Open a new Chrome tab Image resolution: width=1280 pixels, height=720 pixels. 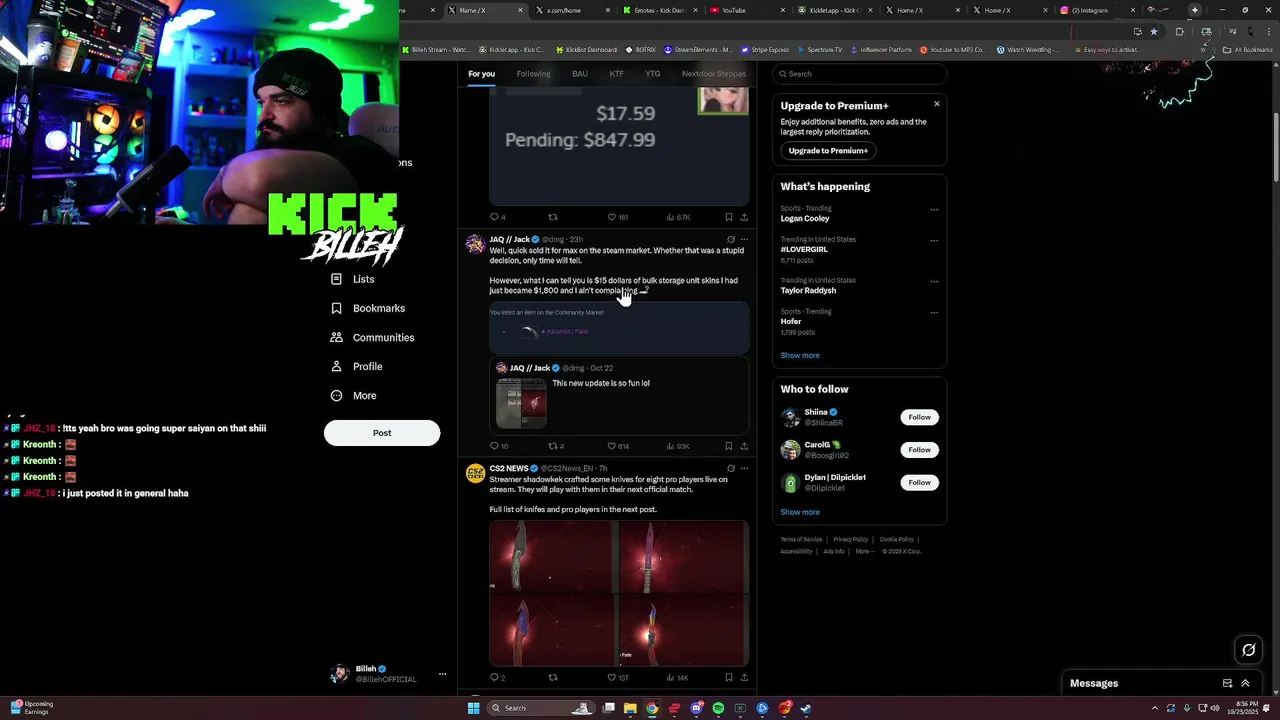1194,10
